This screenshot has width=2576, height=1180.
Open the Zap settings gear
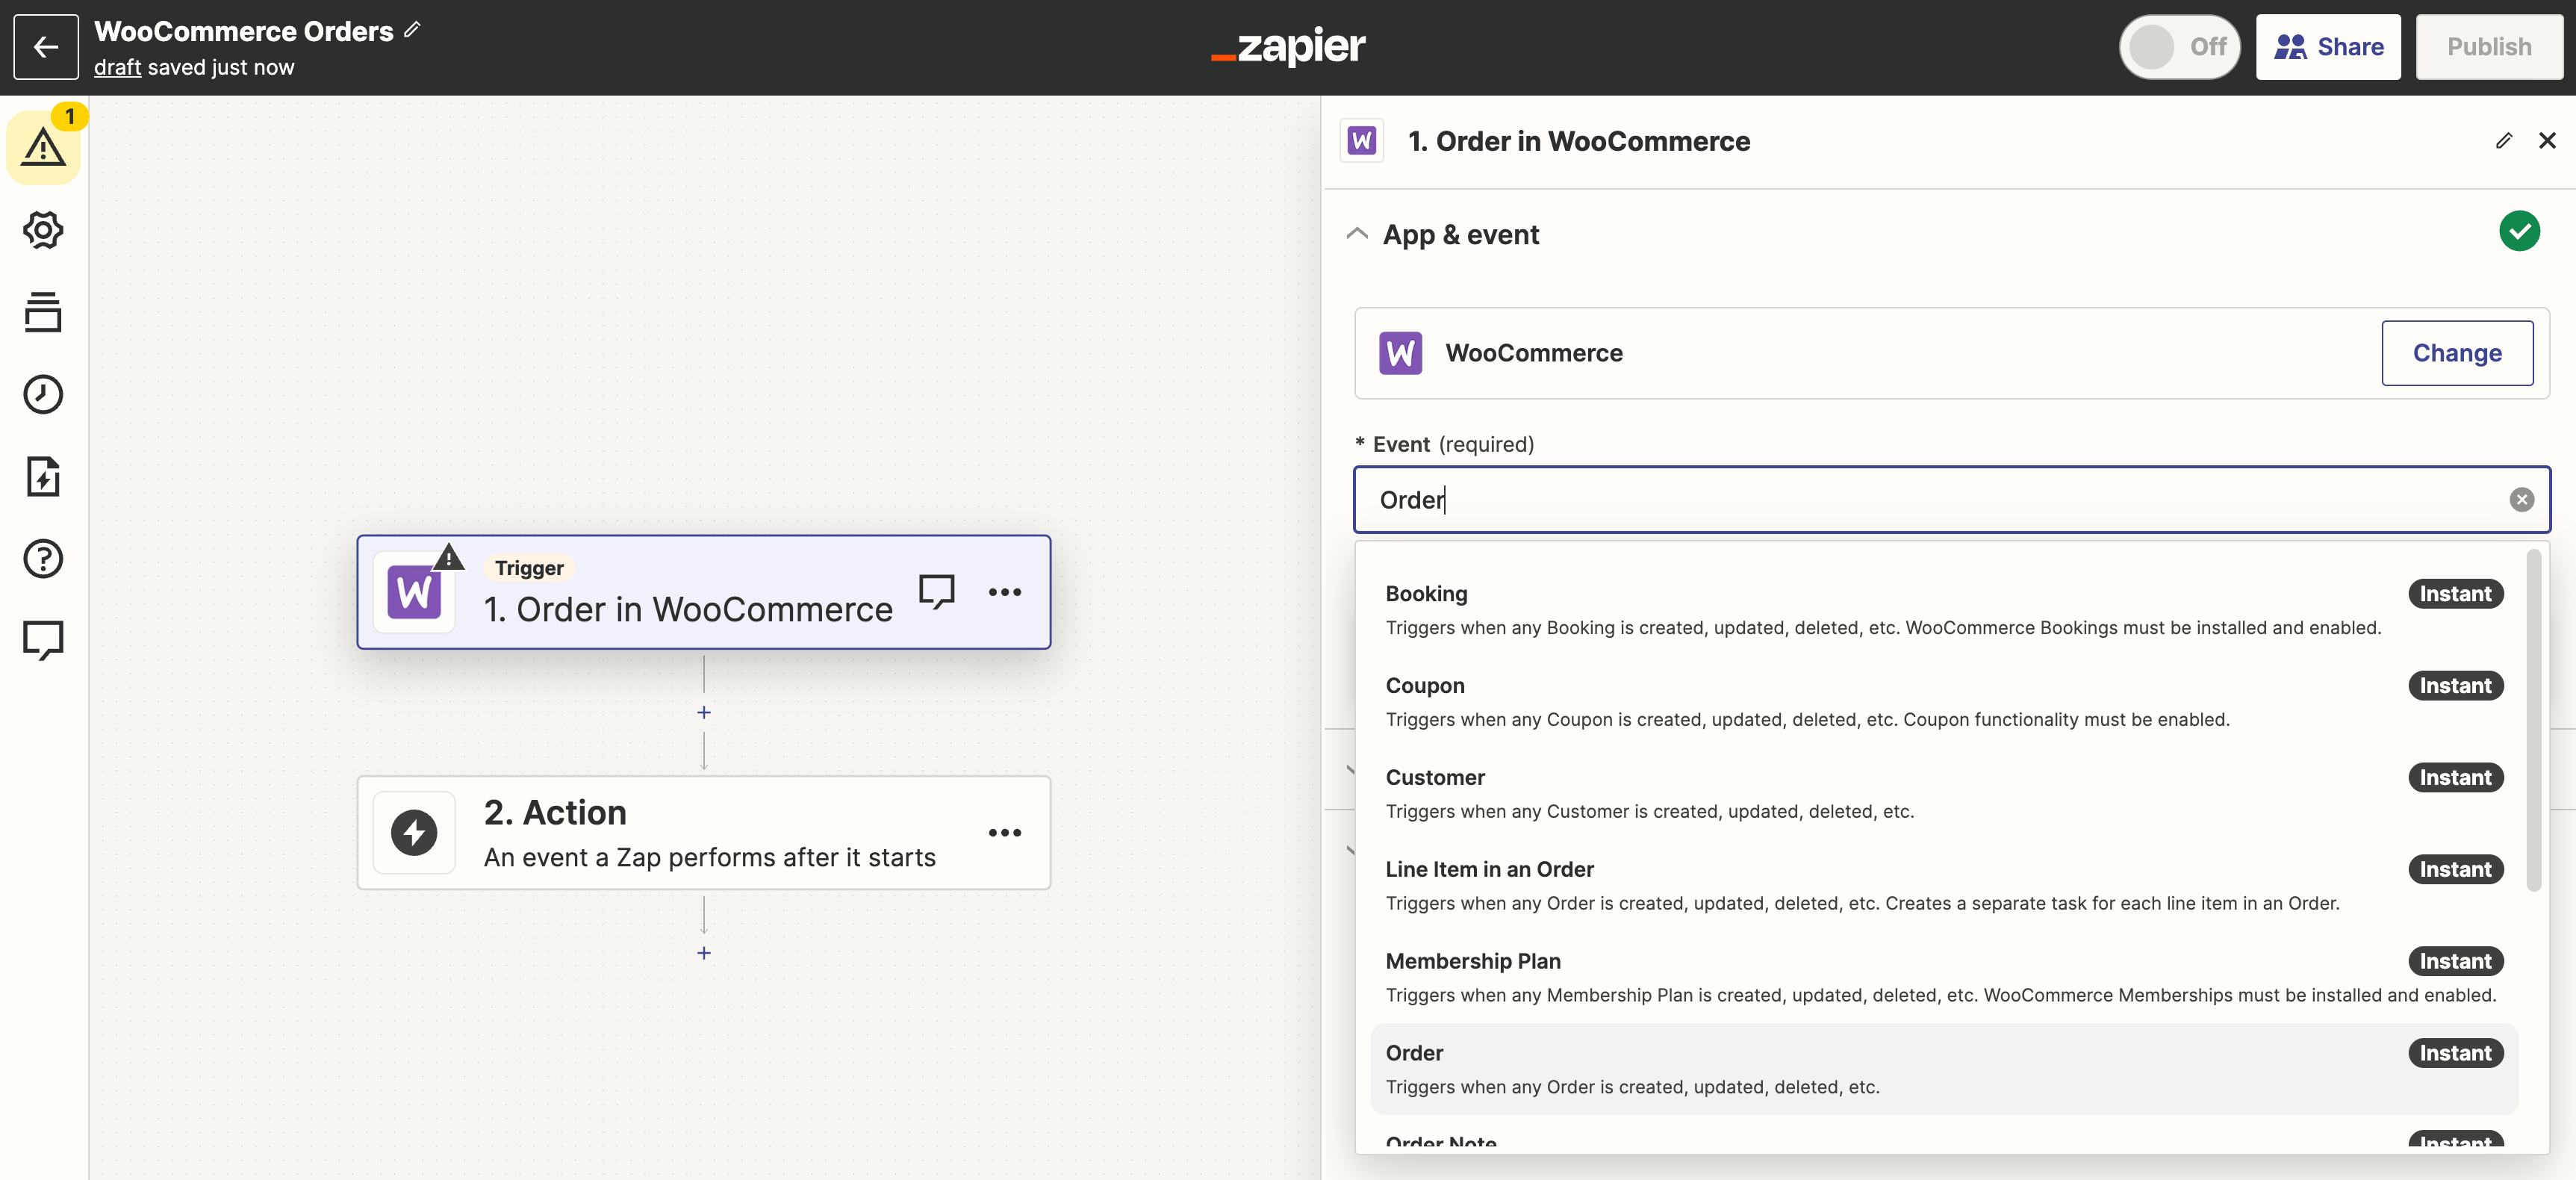pyautogui.click(x=44, y=229)
